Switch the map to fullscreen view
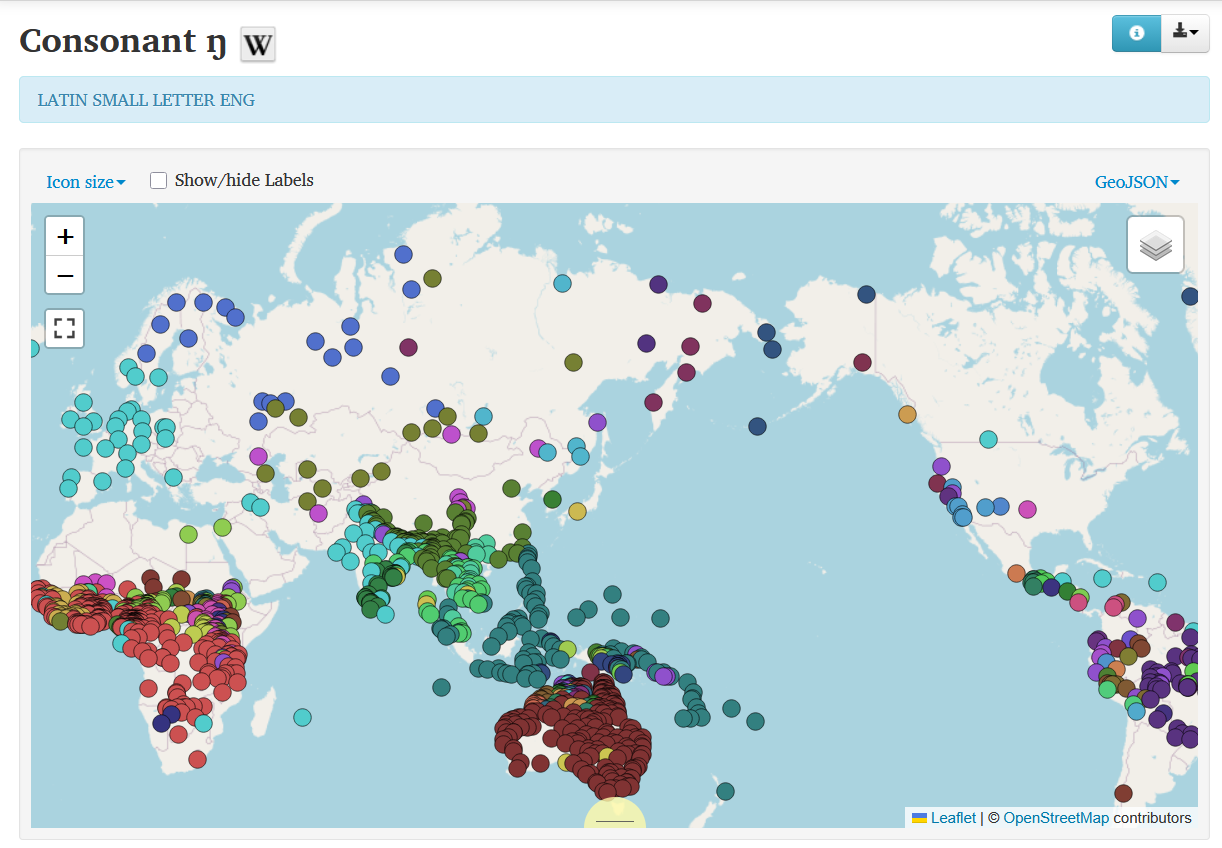This screenshot has width=1222, height=848. point(65,328)
